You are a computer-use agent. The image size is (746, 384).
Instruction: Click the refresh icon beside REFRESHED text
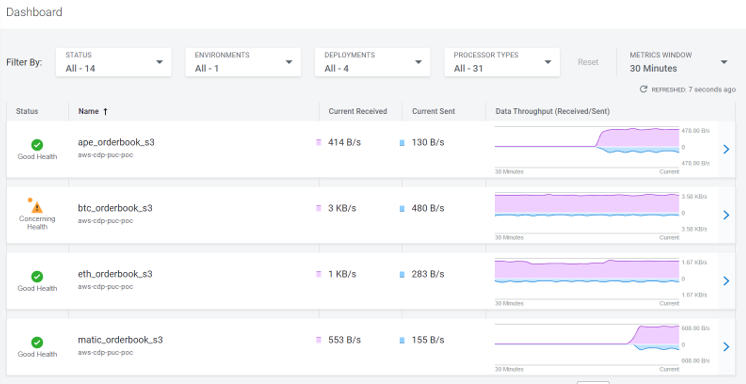click(643, 89)
